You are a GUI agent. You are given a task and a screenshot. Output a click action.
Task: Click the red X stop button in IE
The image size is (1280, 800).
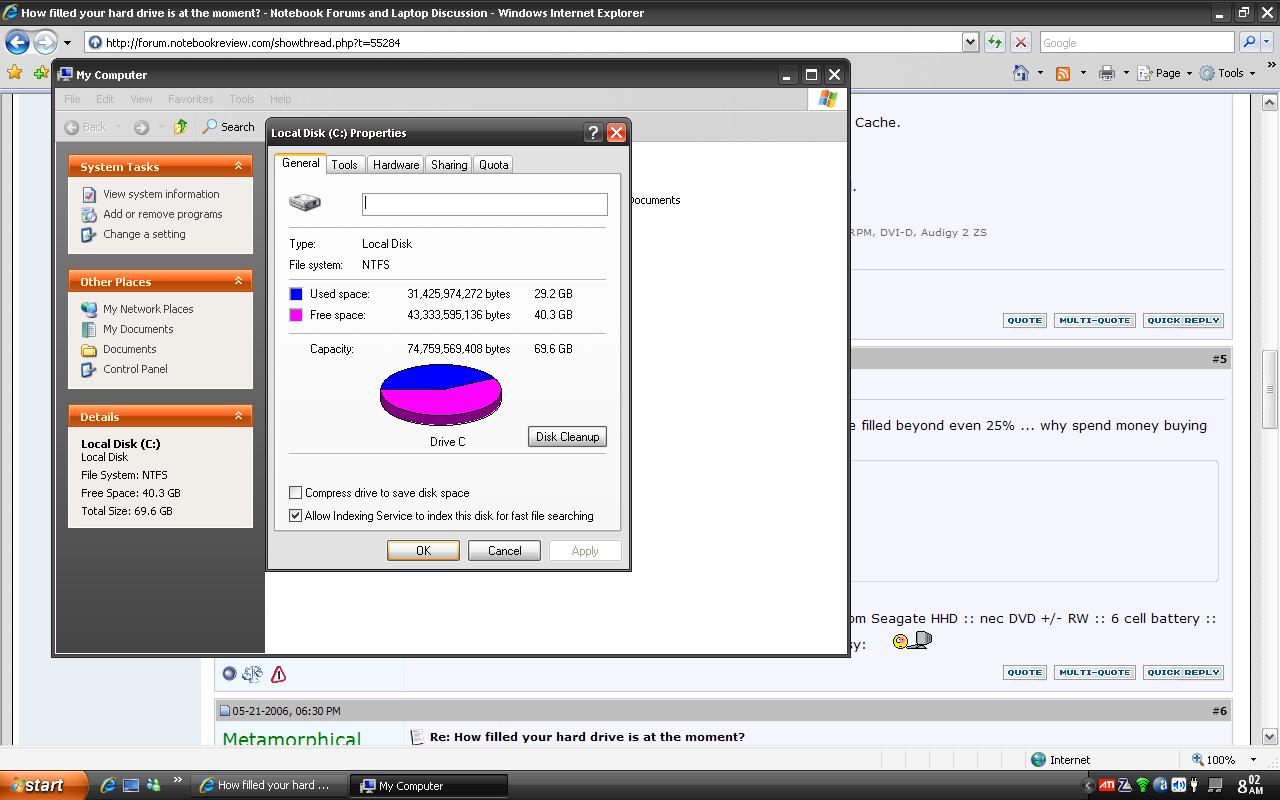(1021, 42)
